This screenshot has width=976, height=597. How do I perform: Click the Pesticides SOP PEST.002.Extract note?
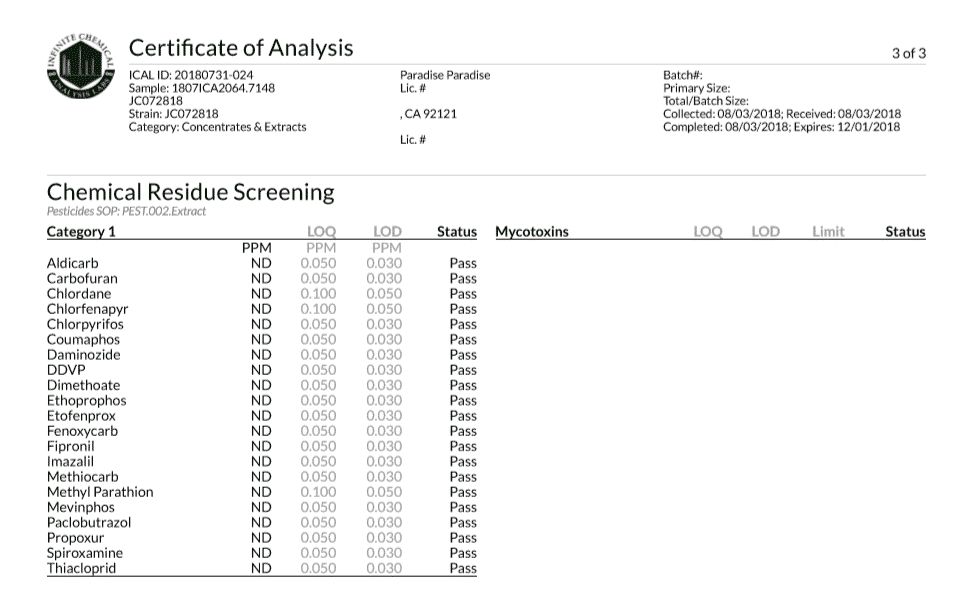point(126,211)
